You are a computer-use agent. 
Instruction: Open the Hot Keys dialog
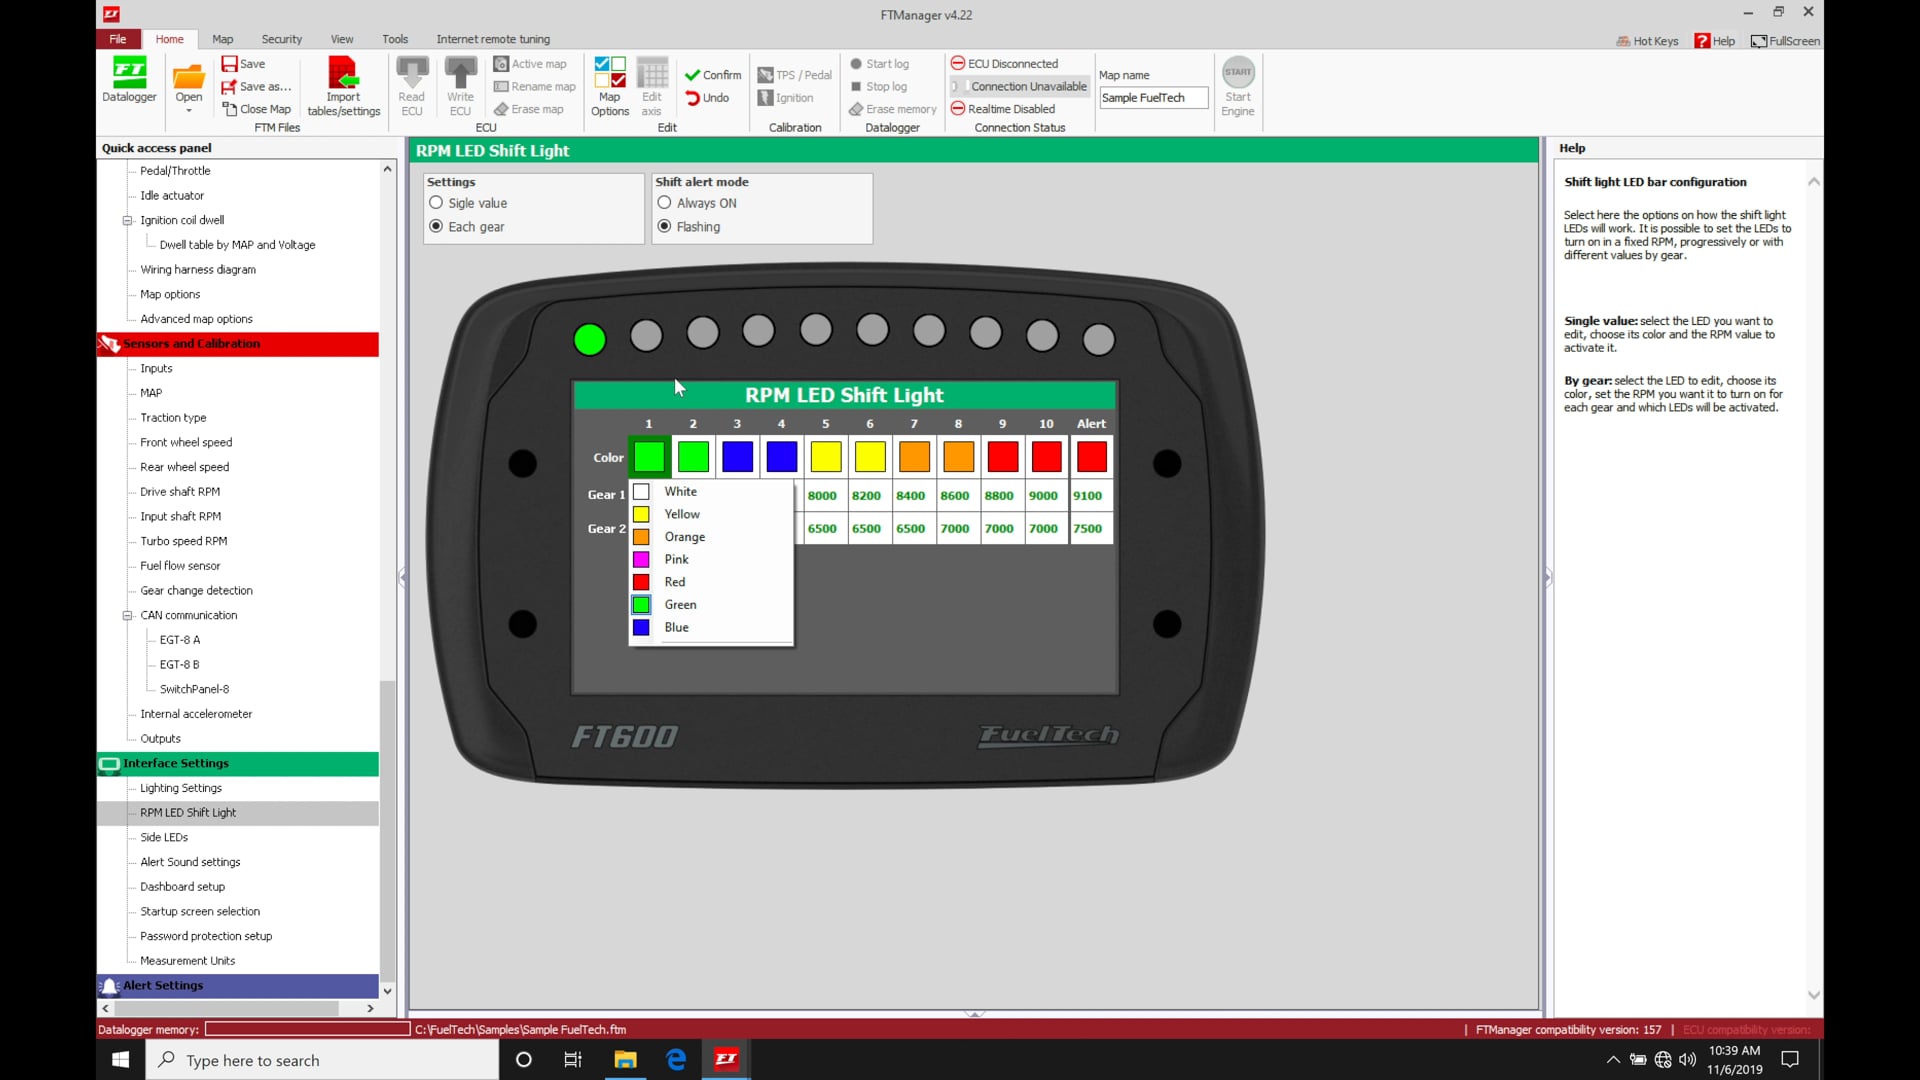coord(1647,41)
